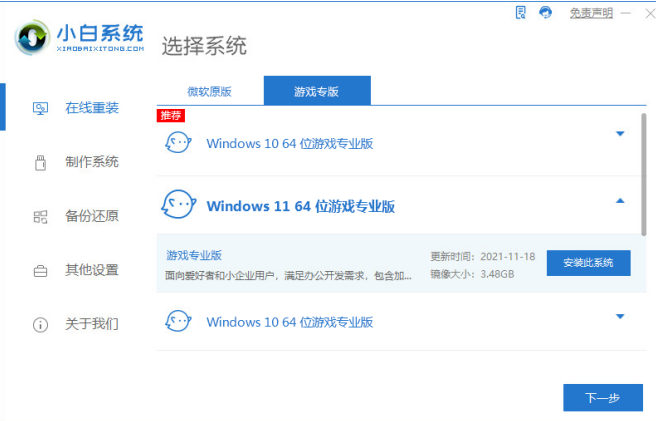Click the 游戏专业版 edition label

click(x=194, y=255)
